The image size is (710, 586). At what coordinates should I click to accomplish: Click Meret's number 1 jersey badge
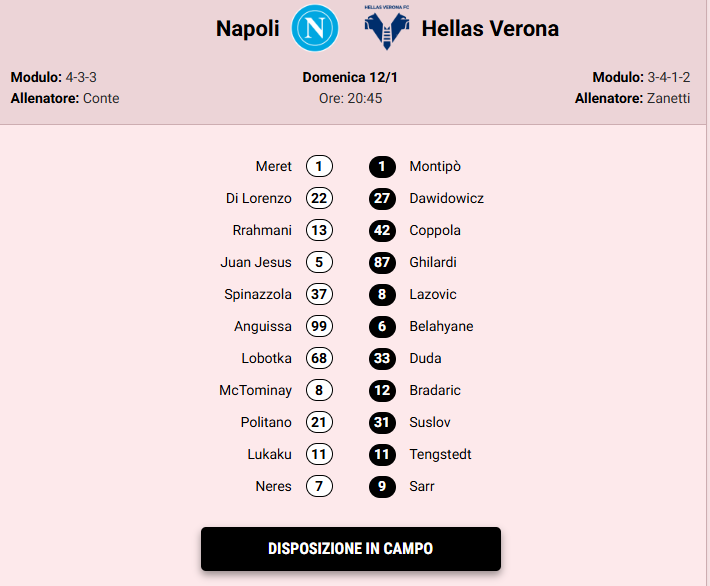[319, 167]
